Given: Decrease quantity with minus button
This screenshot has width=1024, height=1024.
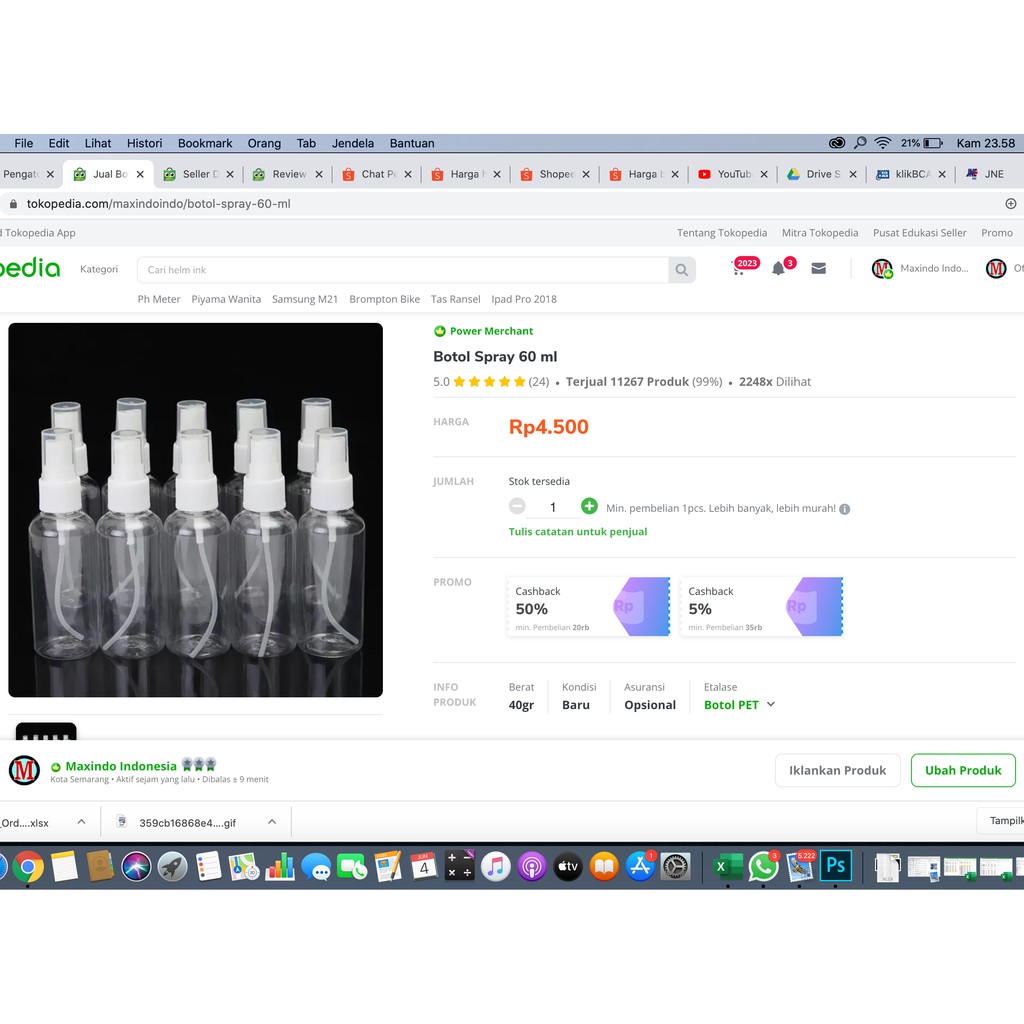Looking at the screenshot, I should (517, 507).
